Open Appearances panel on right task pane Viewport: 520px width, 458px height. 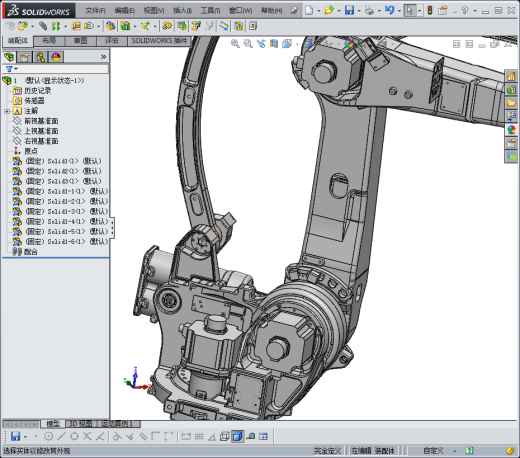511,130
